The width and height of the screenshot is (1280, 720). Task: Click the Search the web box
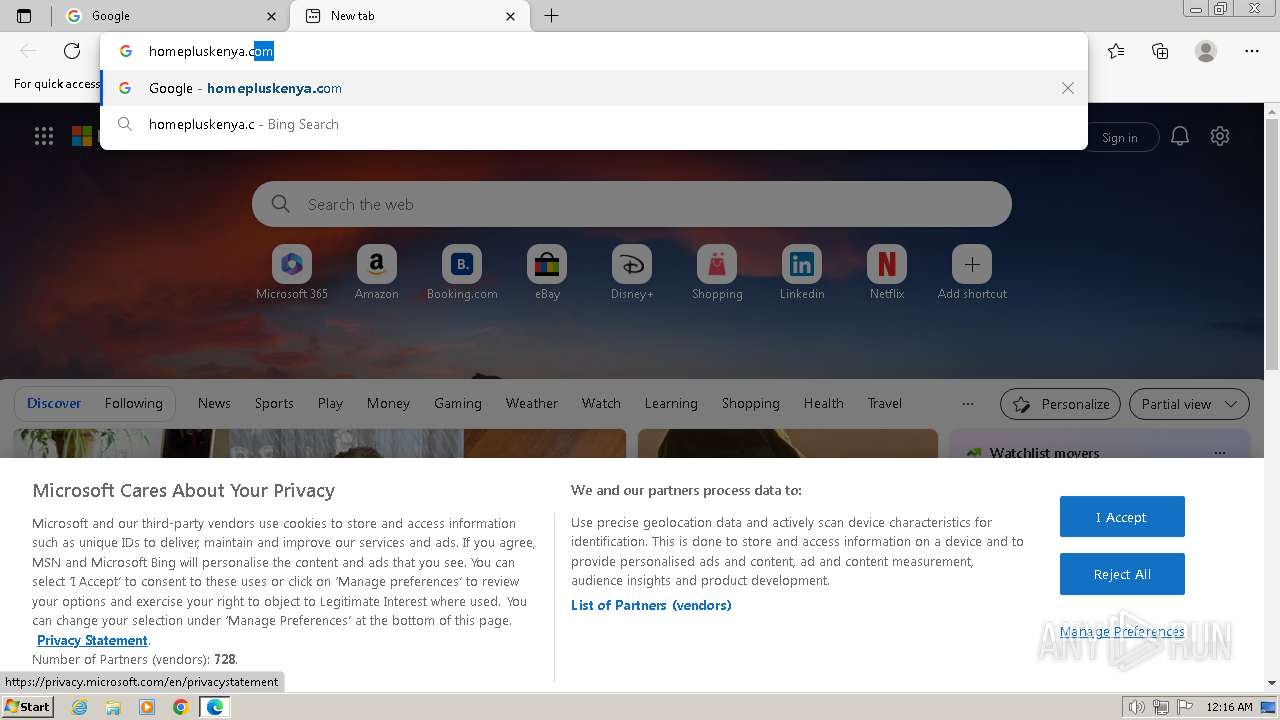click(632, 204)
